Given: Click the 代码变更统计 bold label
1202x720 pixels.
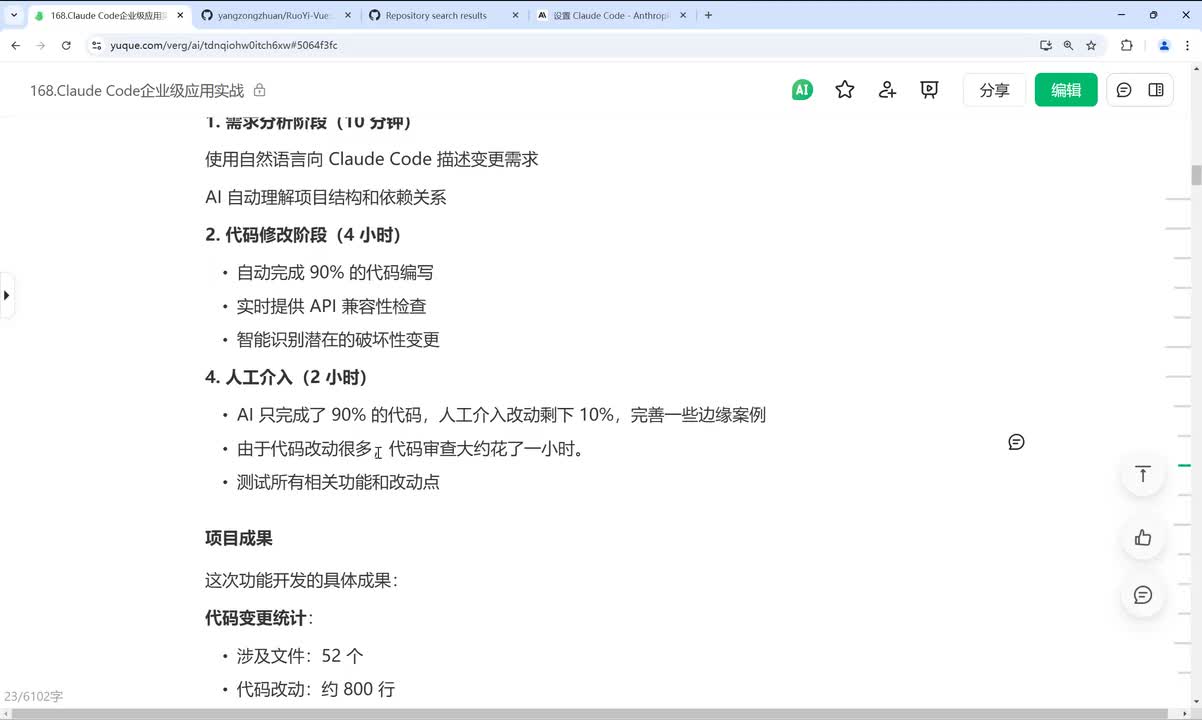Looking at the screenshot, I should coord(256,618).
